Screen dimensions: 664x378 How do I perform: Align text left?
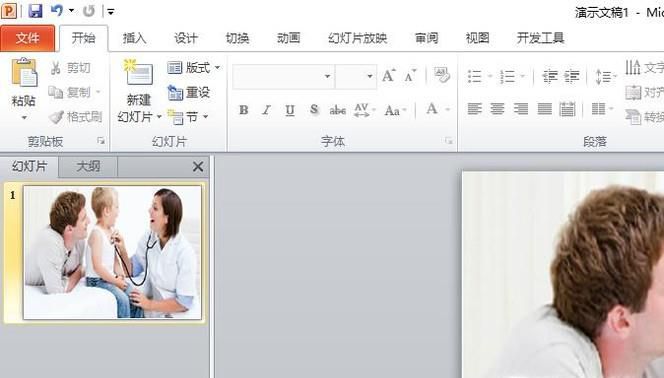[474, 109]
